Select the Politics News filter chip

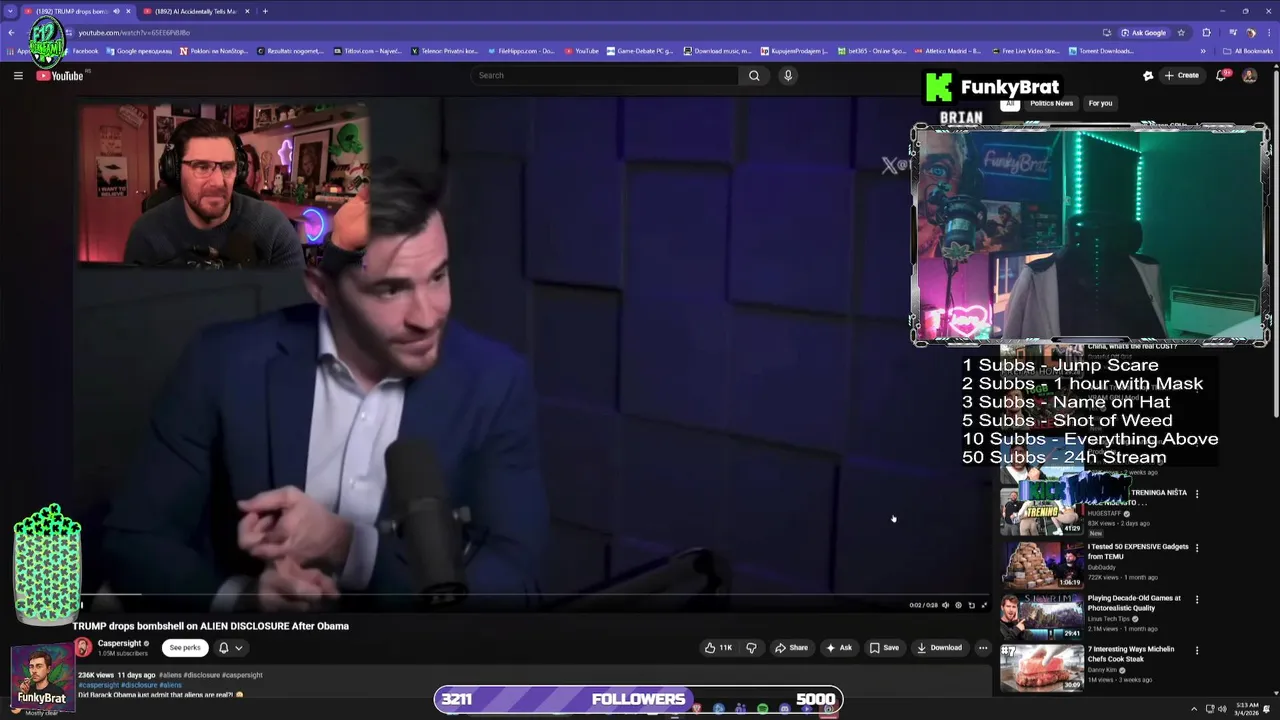(1051, 103)
